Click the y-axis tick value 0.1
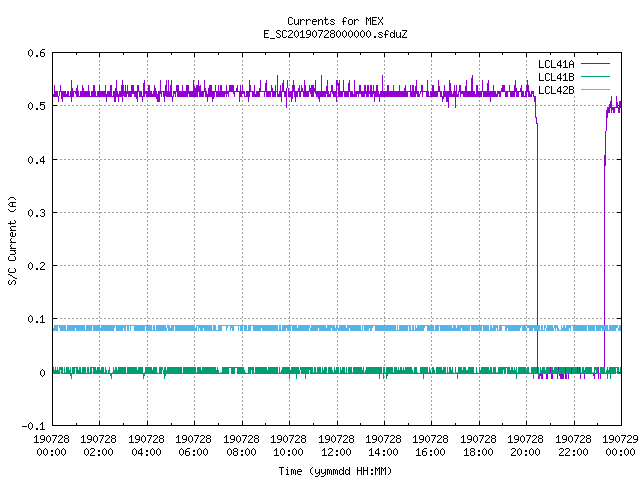This screenshot has height=480, width=640. 36,319
